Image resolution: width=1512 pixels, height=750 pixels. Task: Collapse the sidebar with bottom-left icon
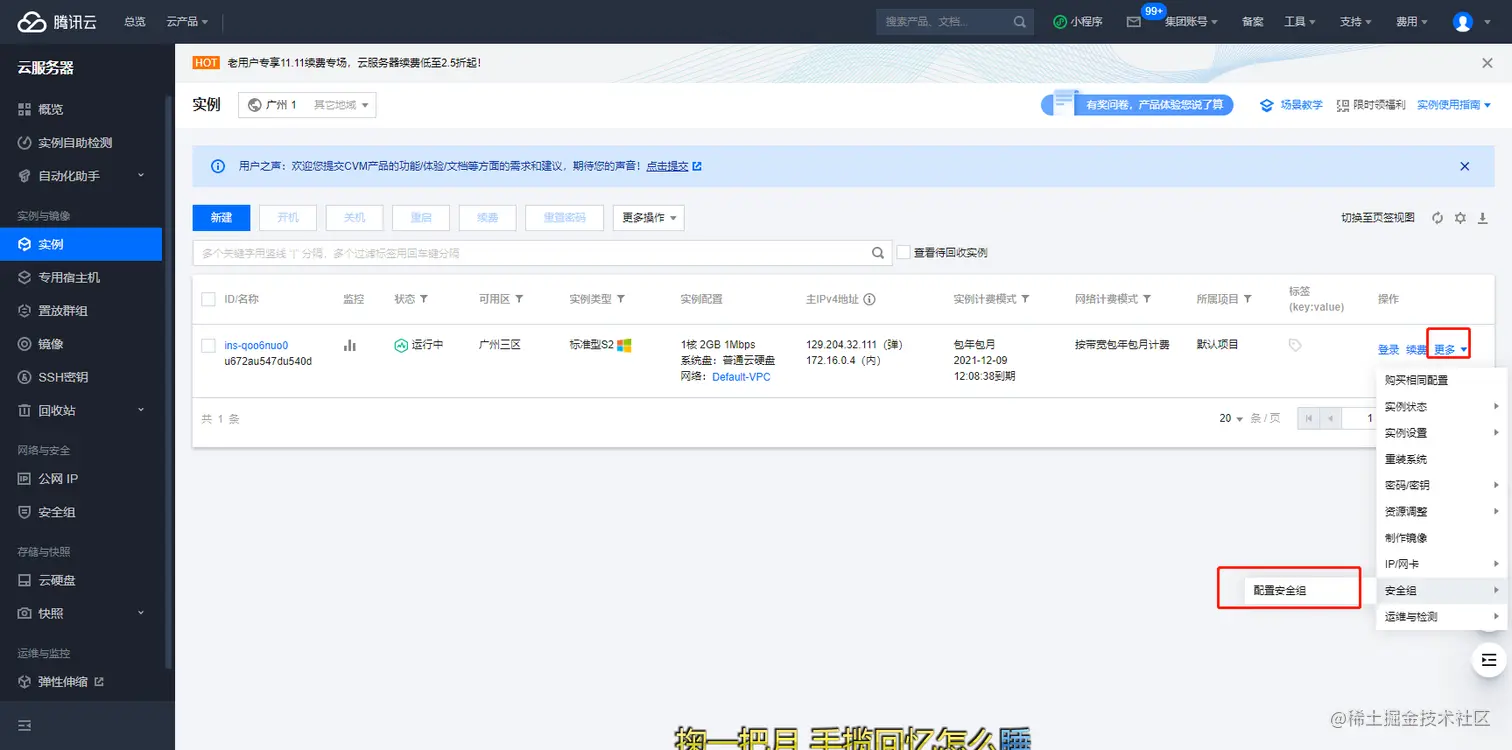25,725
